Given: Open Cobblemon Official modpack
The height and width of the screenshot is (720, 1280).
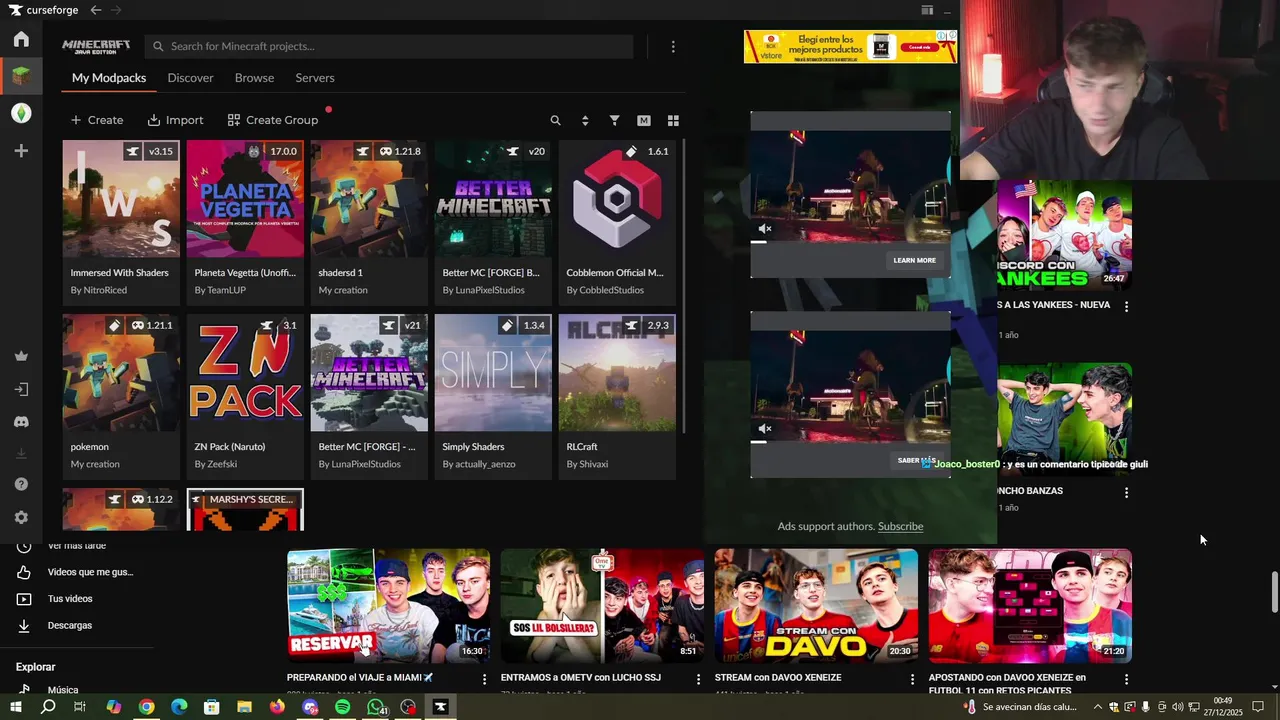Looking at the screenshot, I should (x=617, y=222).
